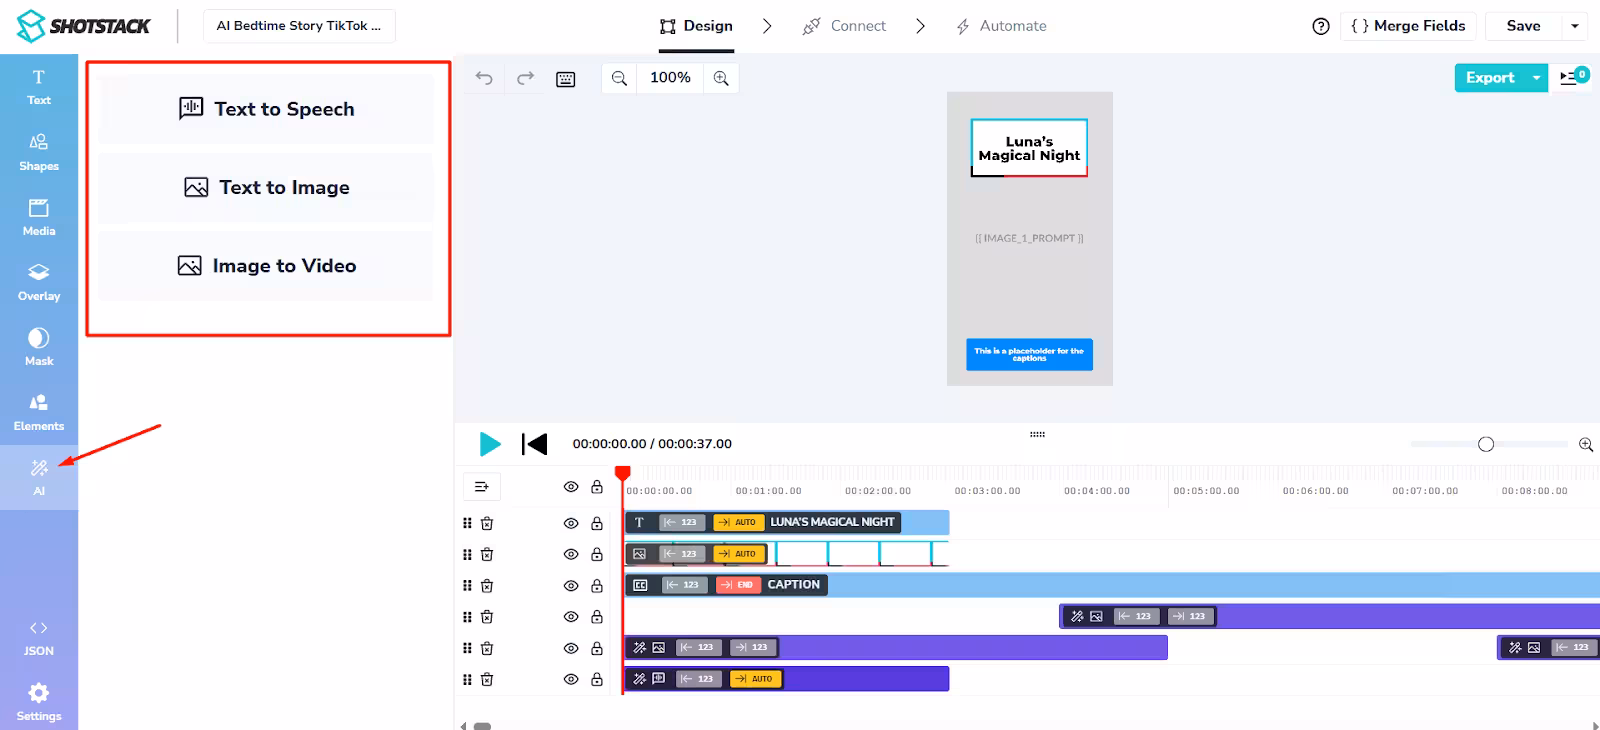Click the add track icon
Viewport: 1600px width, 730px height.
482,486
